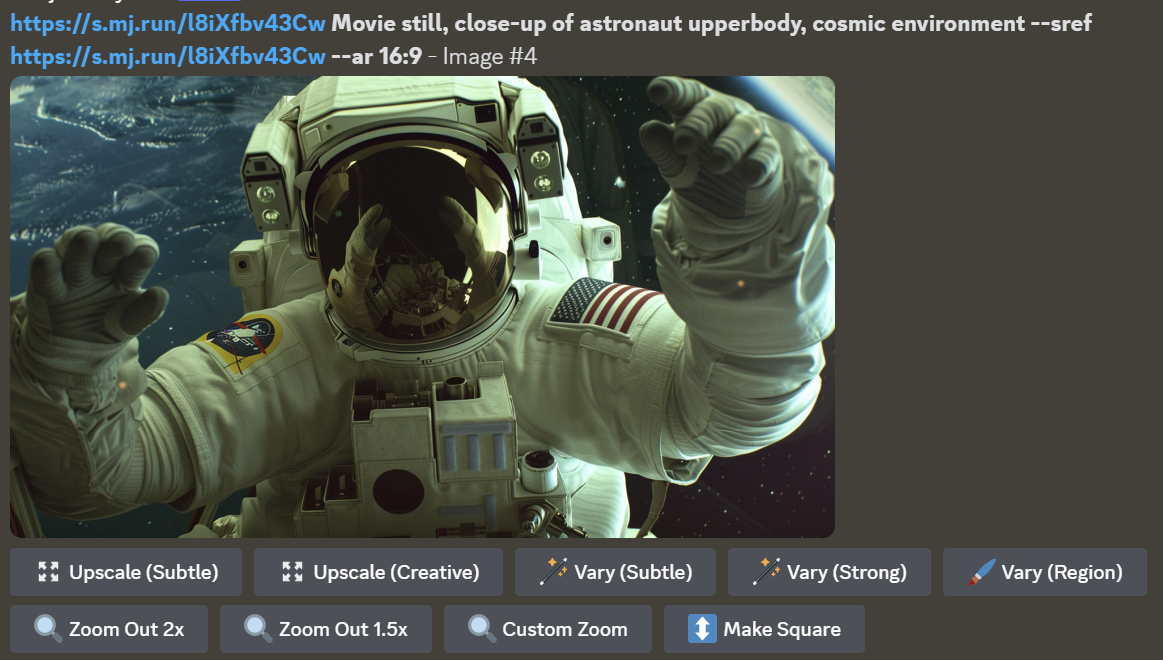Generate variations with the Vary (Strong) button
Viewport: 1163px width, 660px height.
[829, 572]
